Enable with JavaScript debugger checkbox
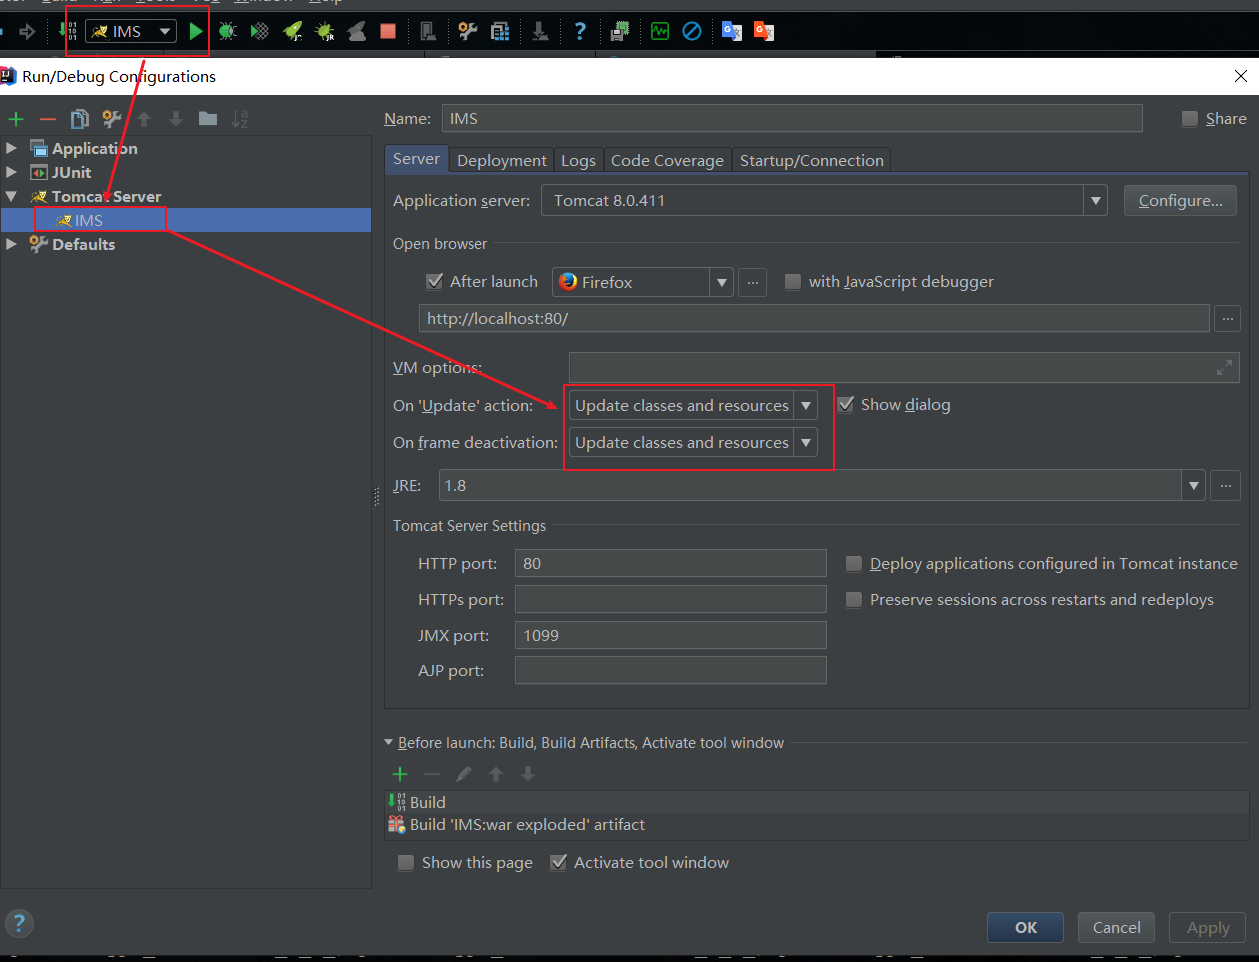The image size is (1259, 962). click(793, 282)
